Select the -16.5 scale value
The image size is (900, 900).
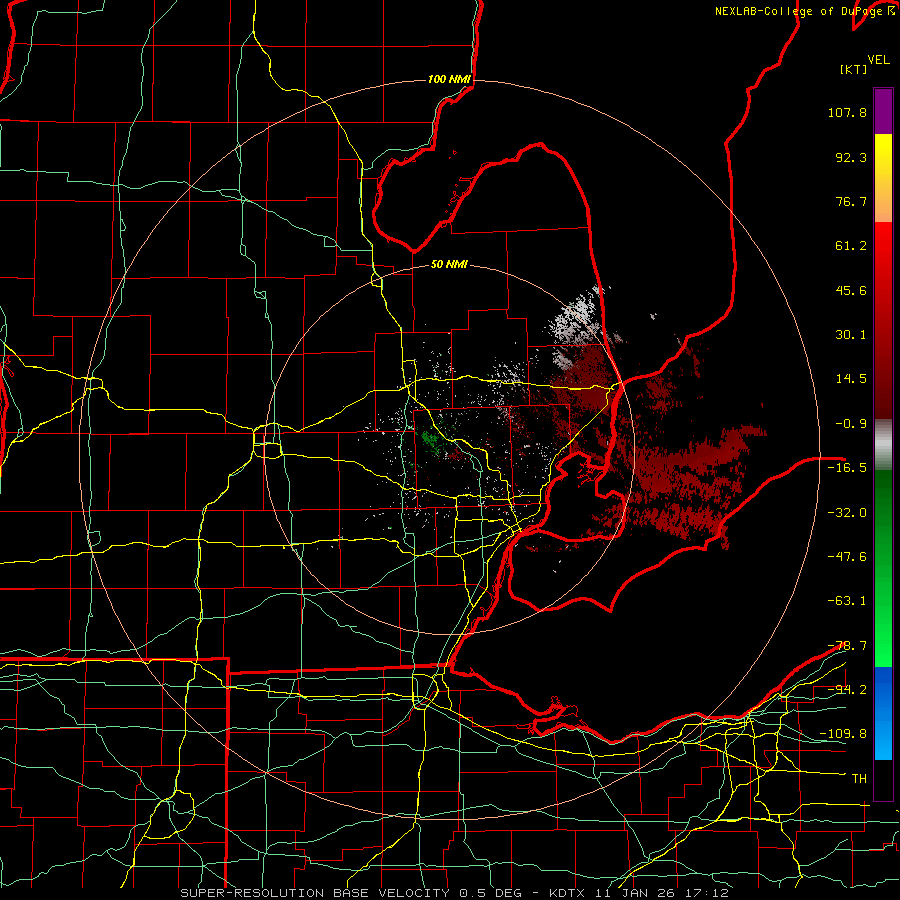847,468
